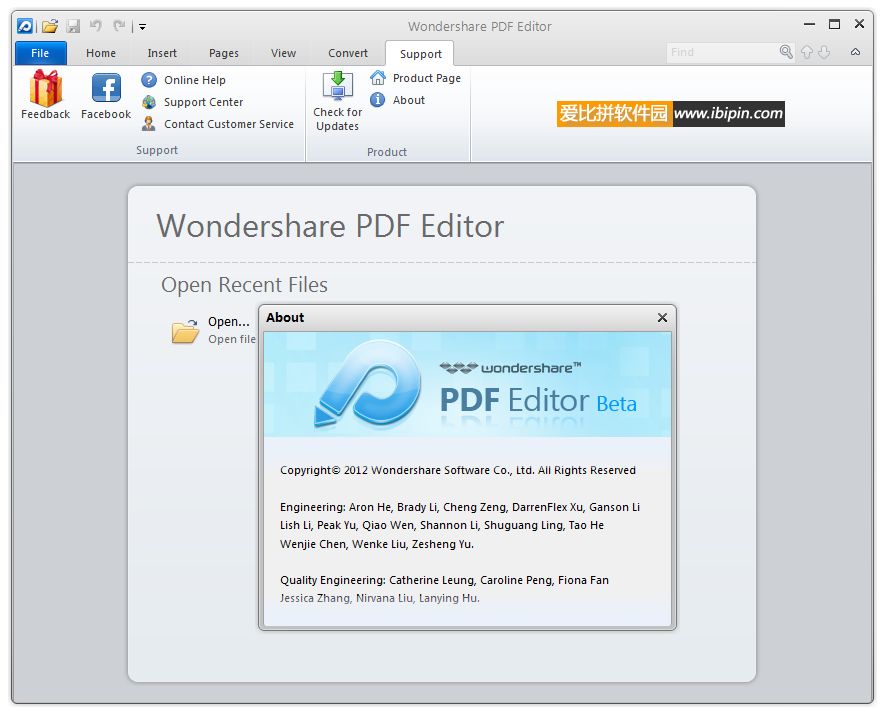Click the PDF Editor logo in About dialog
Screen dimensions: 881x712
[369, 384]
